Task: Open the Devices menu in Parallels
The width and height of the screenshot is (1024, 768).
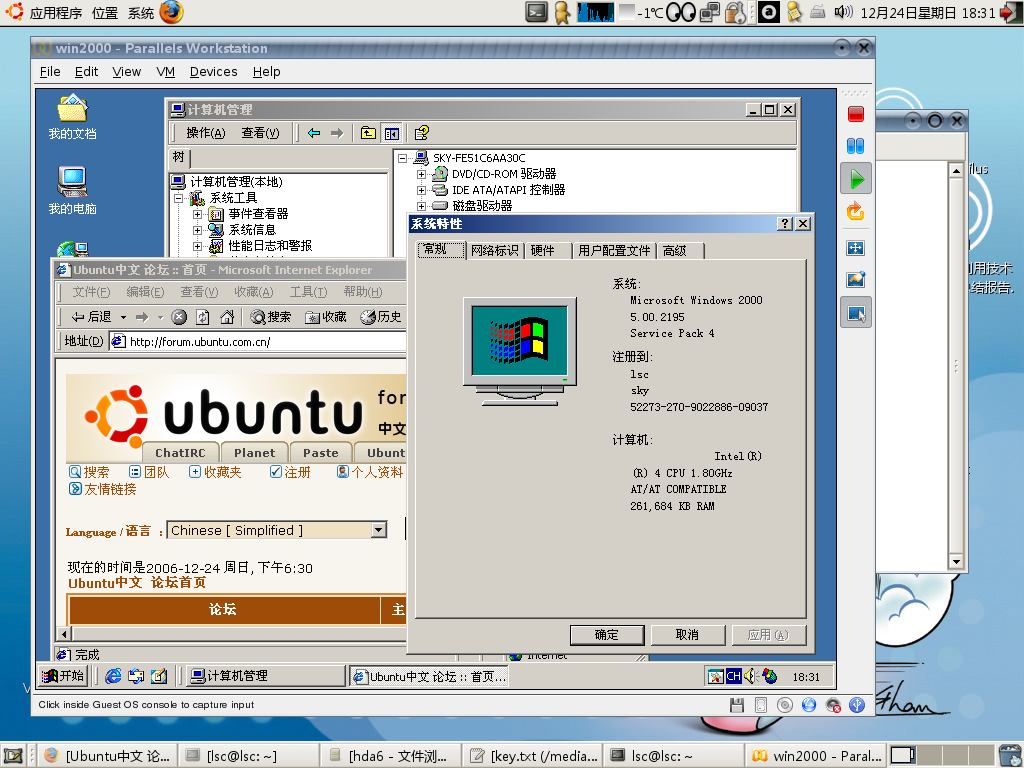Action: pos(214,72)
